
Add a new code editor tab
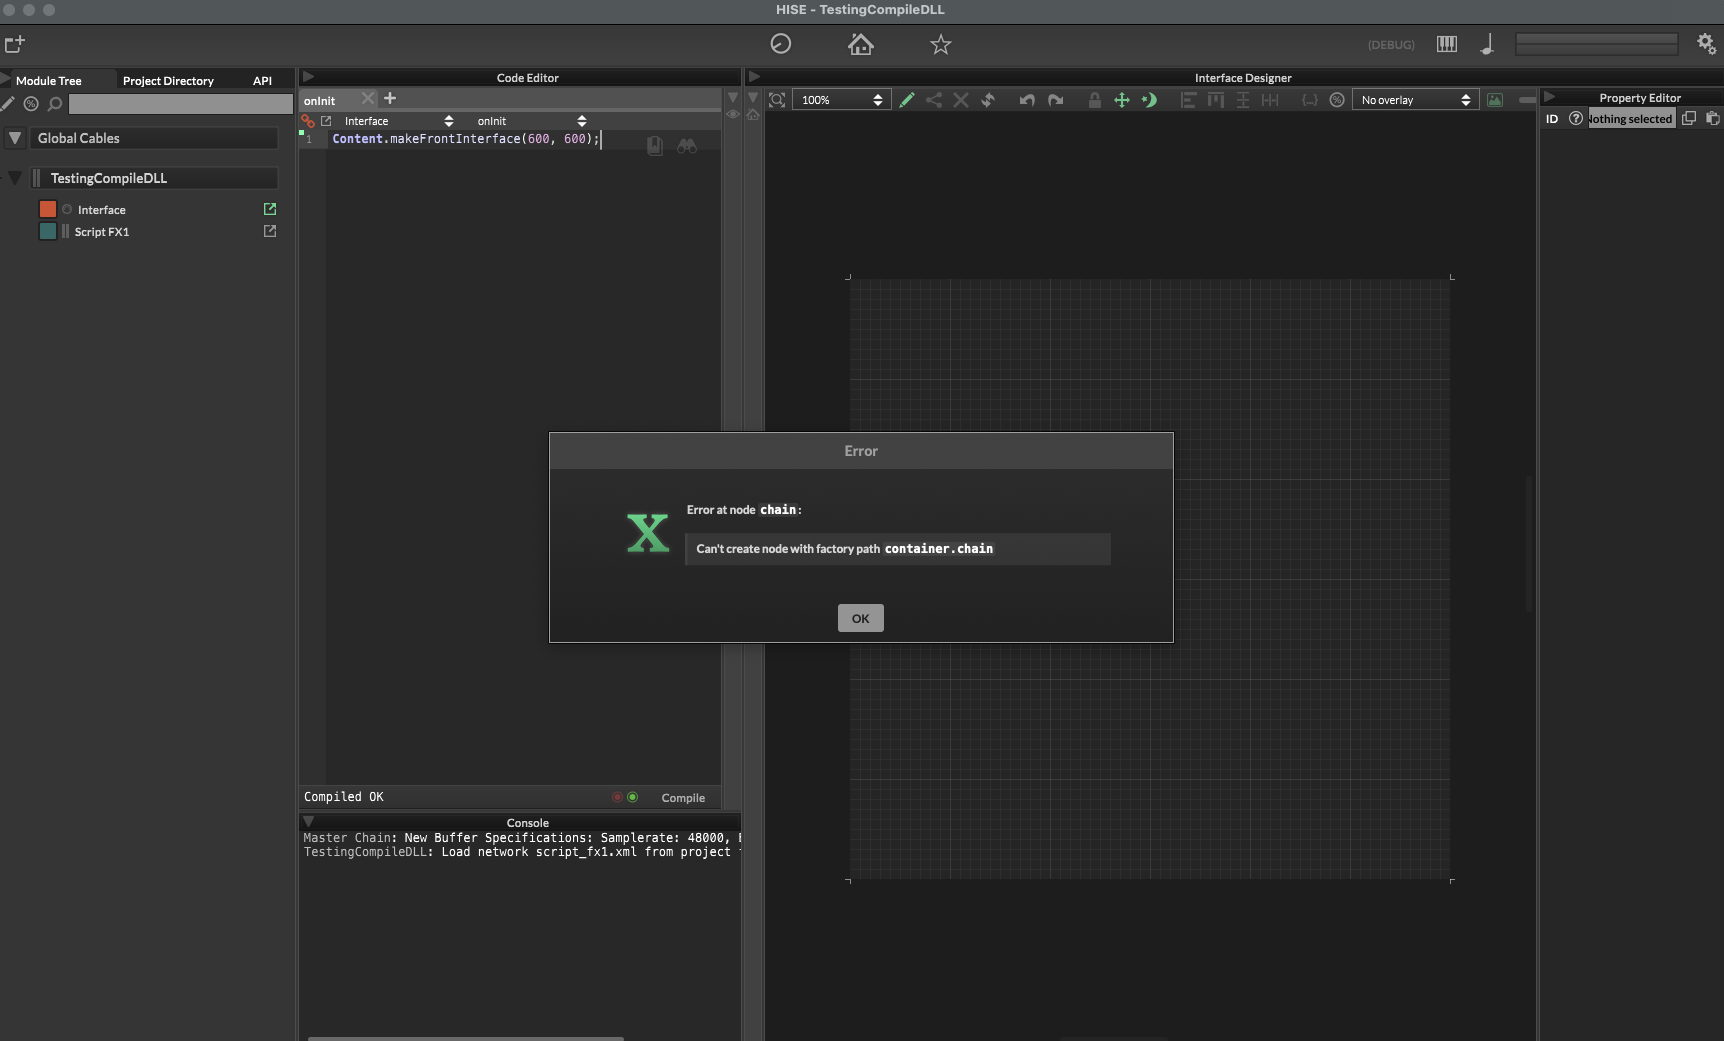point(390,98)
